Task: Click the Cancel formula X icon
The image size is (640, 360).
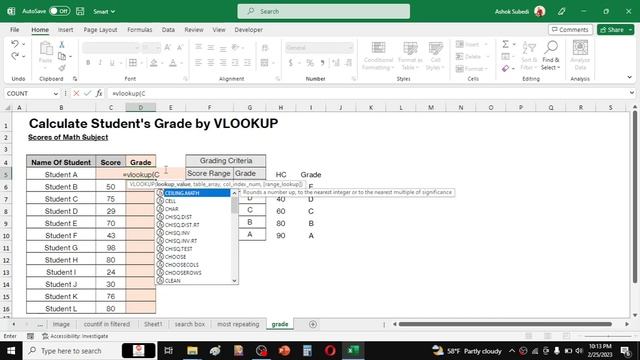Action: [76, 93]
